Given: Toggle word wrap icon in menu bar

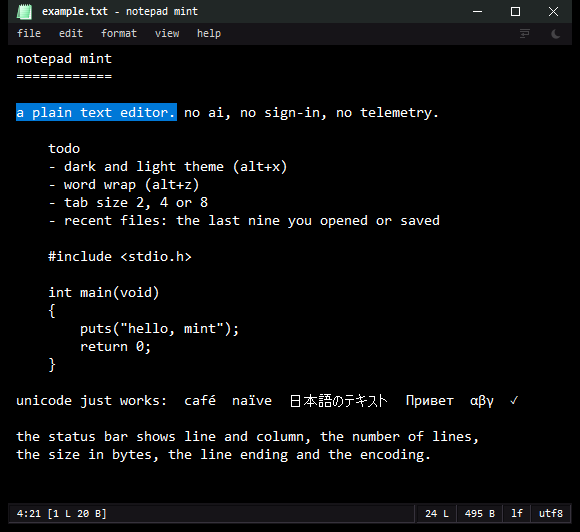Looking at the screenshot, I should coord(525,34).
